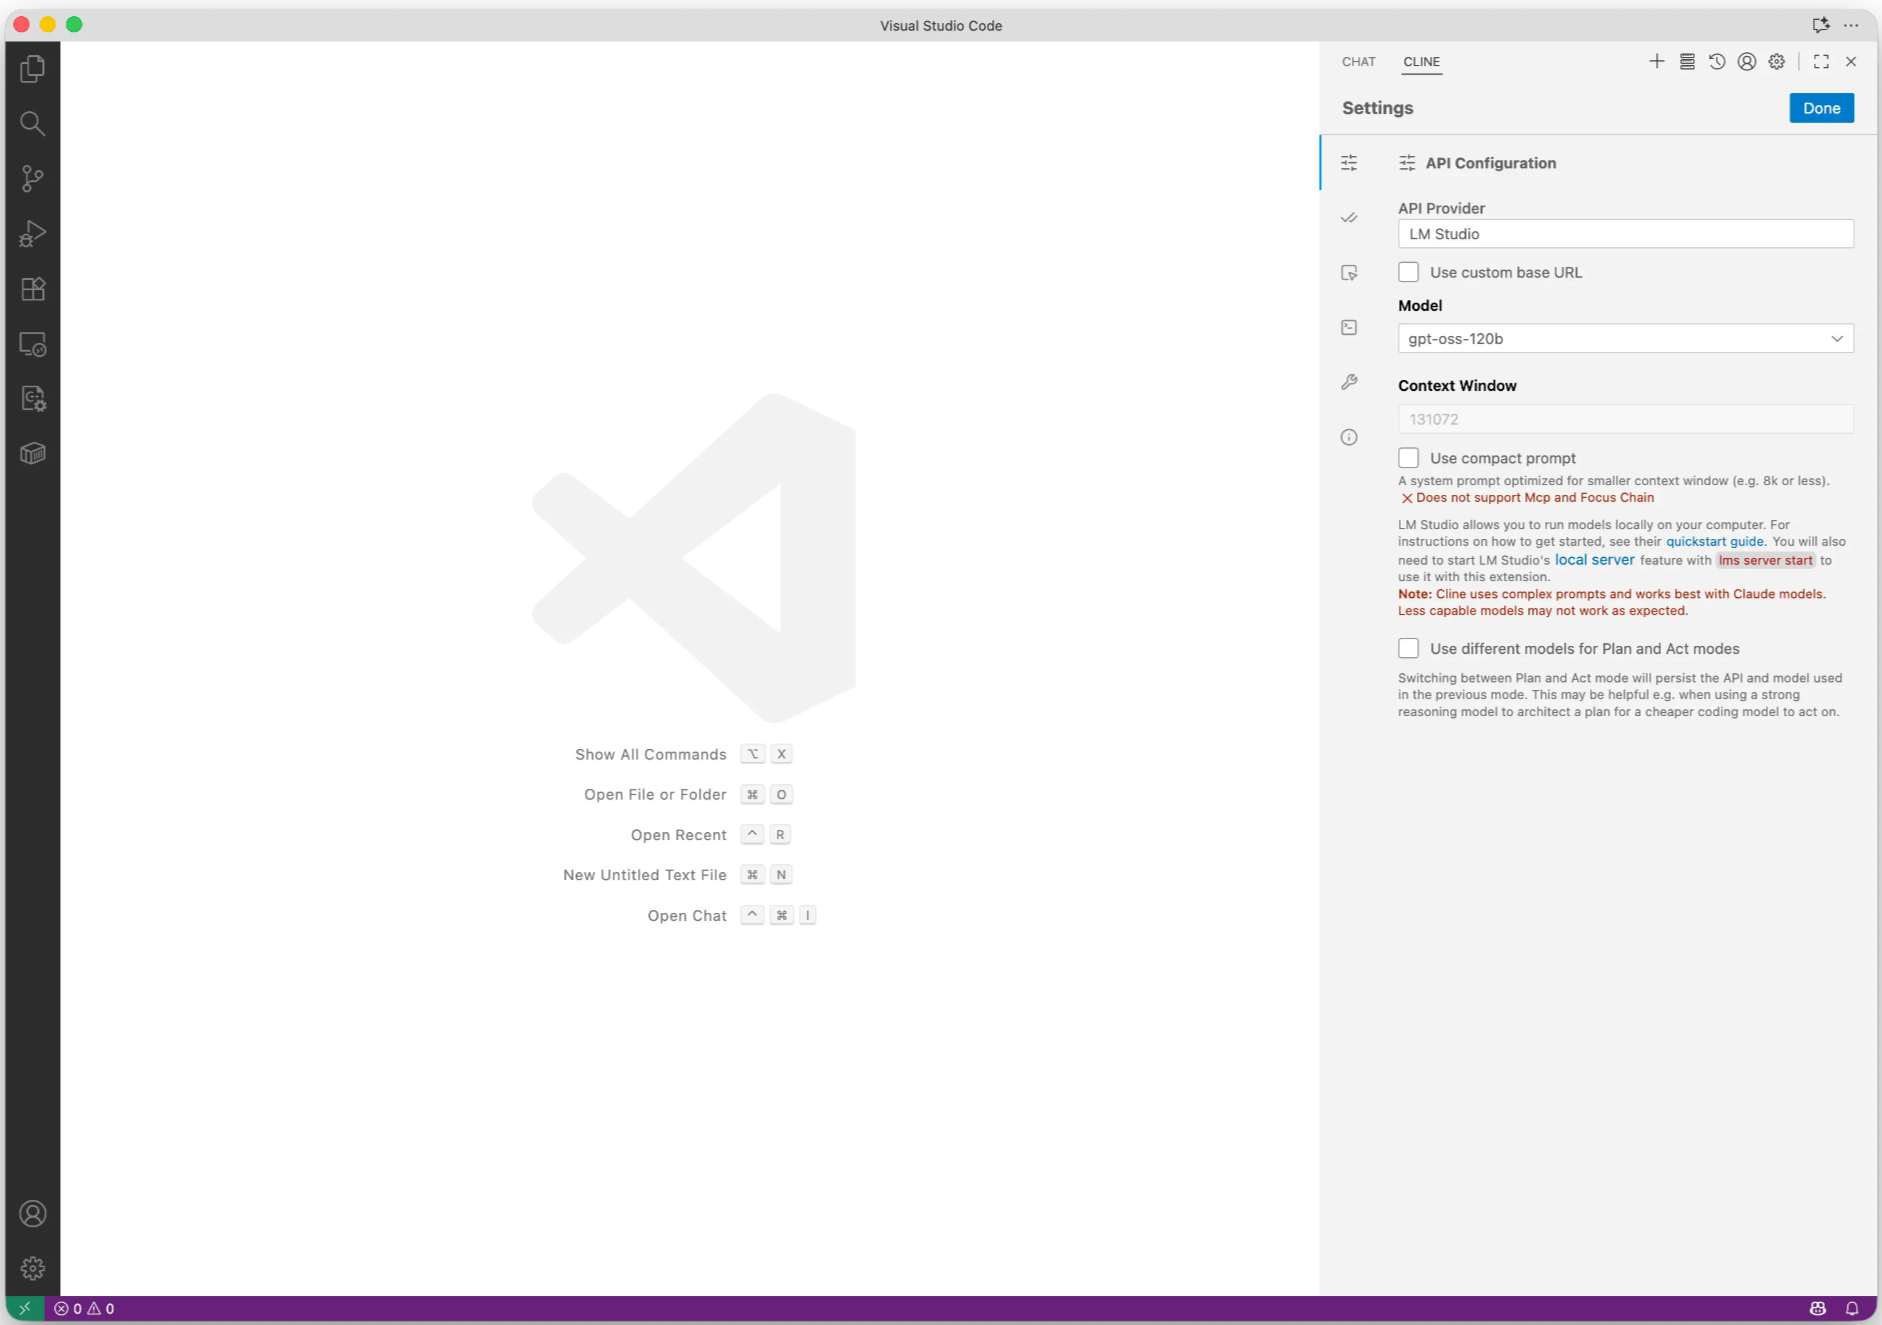This screenshot has width=1882, height=1325.
Task: Open the Run and Debug view
Action: coord(32,234)
